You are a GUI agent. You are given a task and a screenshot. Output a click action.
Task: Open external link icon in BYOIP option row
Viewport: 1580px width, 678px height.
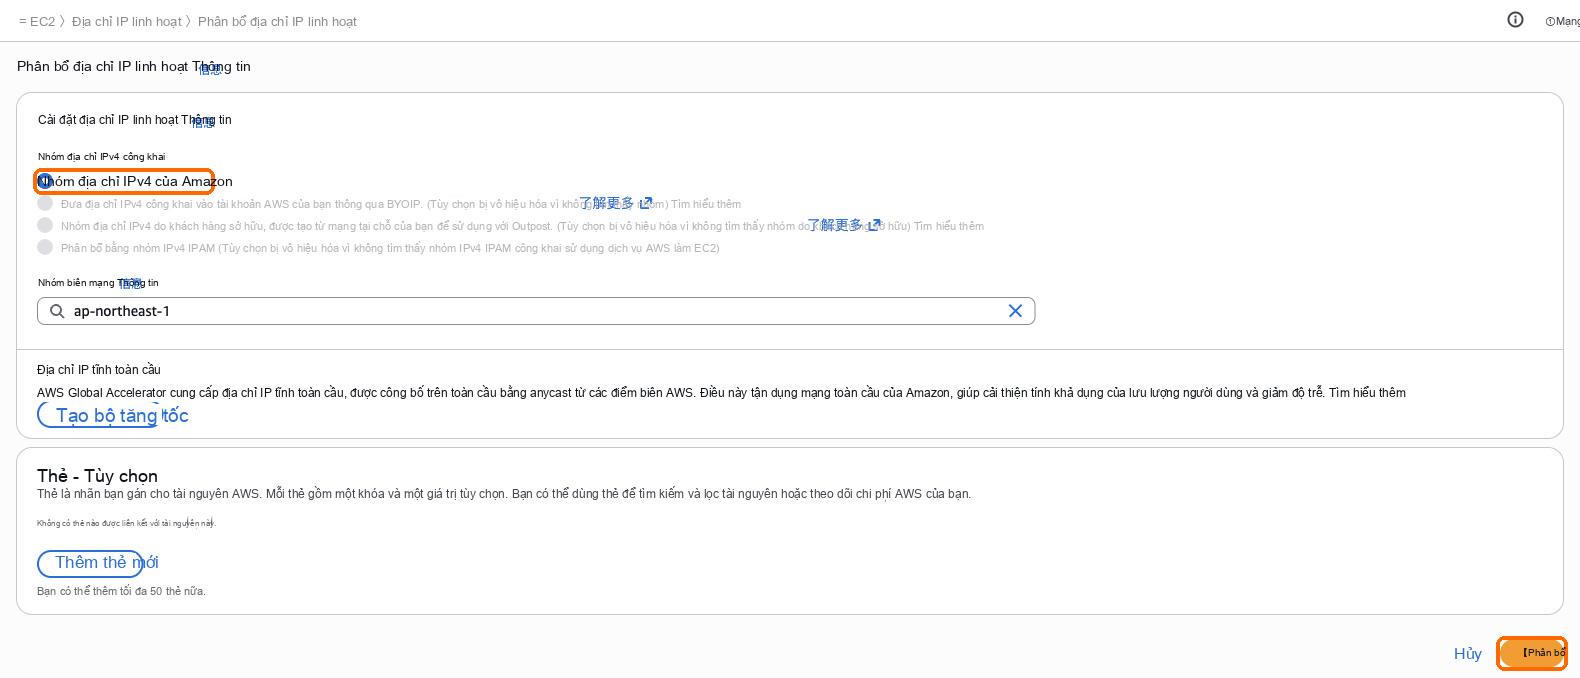coord(646,203)
